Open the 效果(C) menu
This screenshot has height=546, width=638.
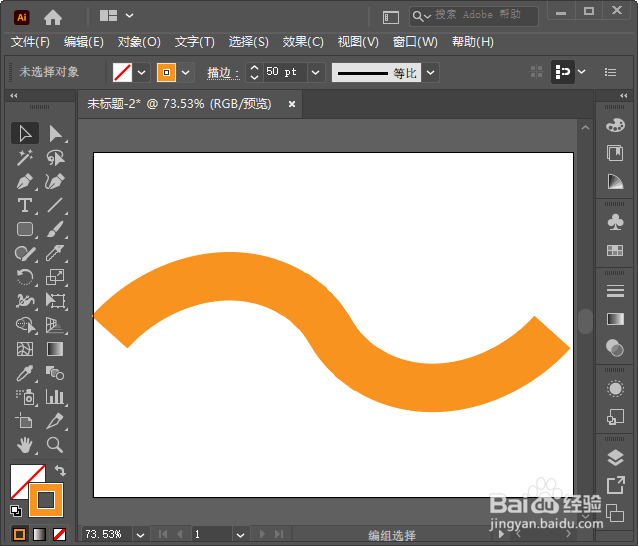[303, 42]
